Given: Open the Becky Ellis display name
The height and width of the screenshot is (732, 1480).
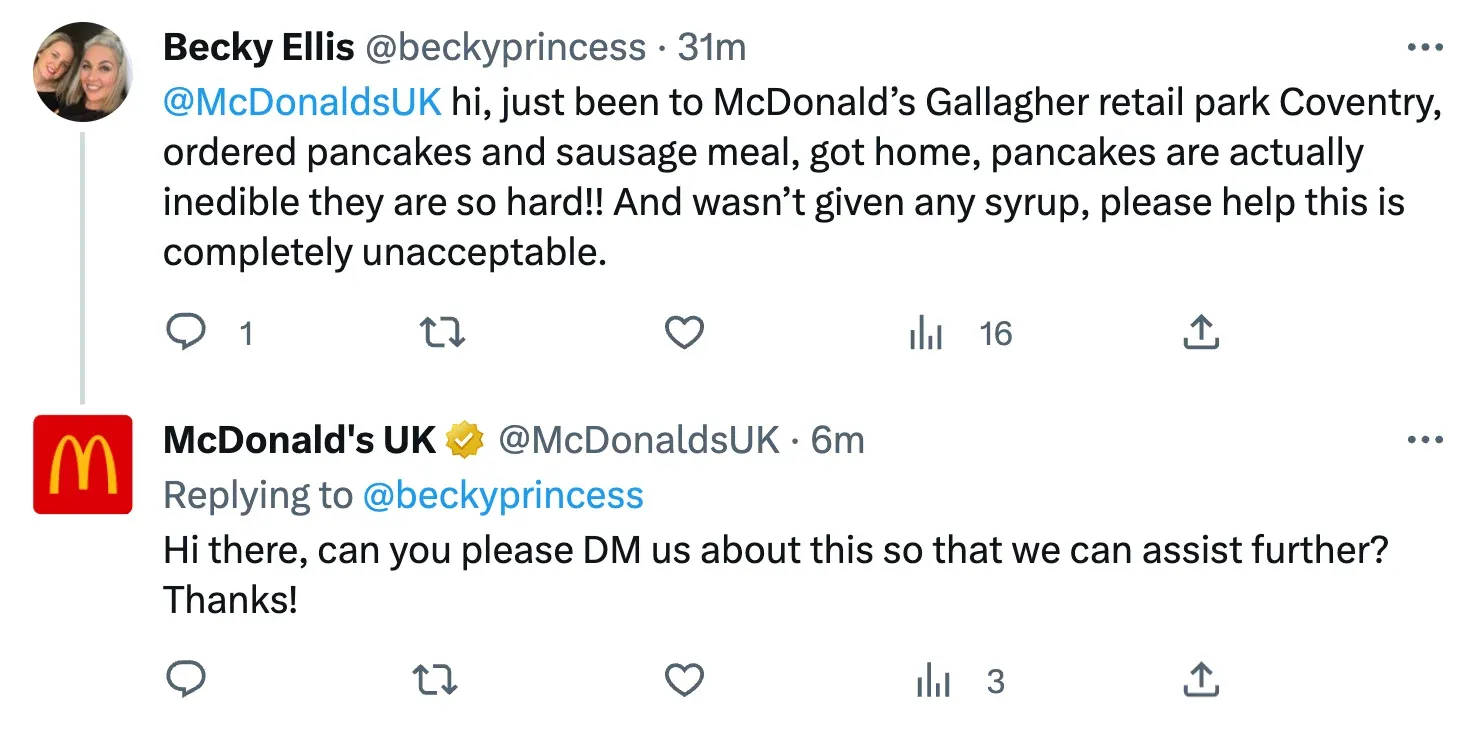Looking at the screenshot, I should coord(258,48).
